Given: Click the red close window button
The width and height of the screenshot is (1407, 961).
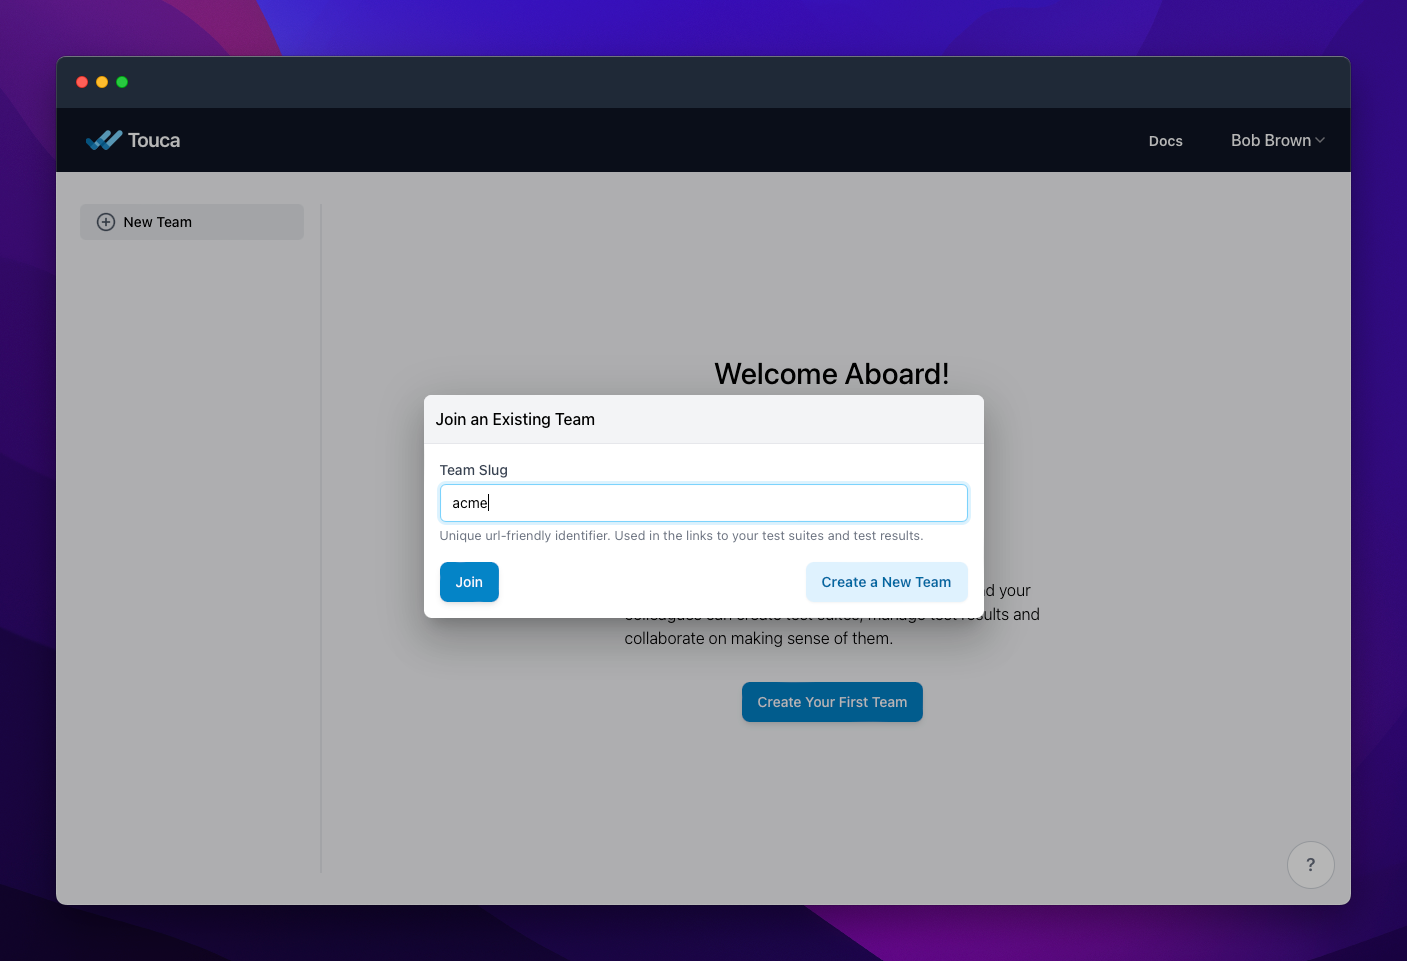Looking at the screenshot, I should pos(82,82).
